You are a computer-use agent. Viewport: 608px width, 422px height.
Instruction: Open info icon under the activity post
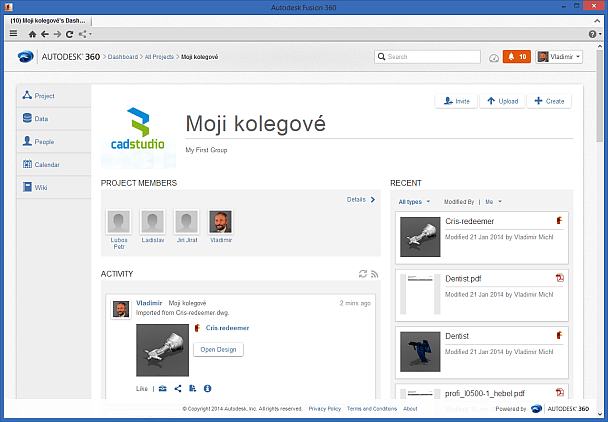pyautogui.click(x=207, y=388)
